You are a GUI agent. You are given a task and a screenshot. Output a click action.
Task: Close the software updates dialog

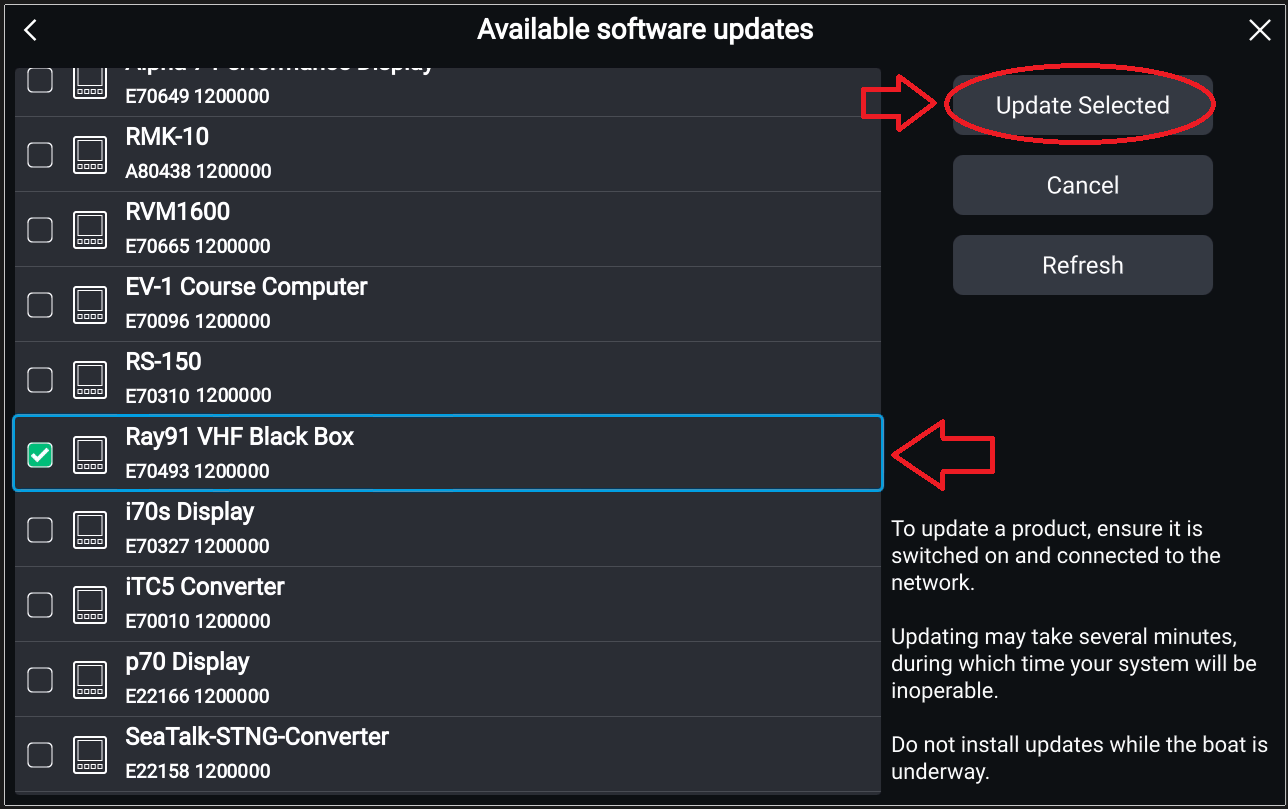click(1260, 30)
